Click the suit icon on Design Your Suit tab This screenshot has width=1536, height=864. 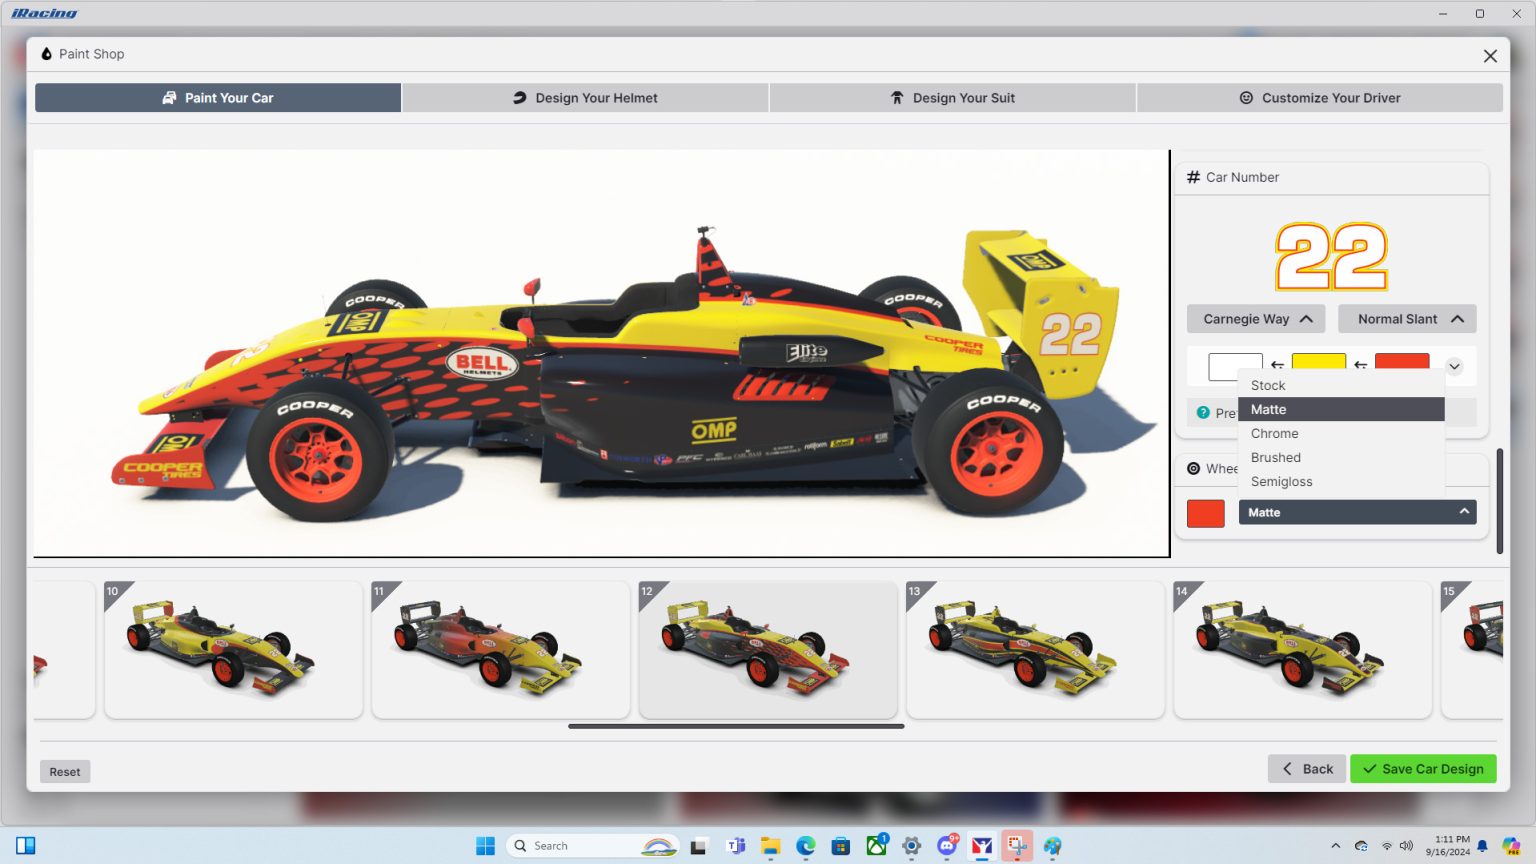point(897,97)
